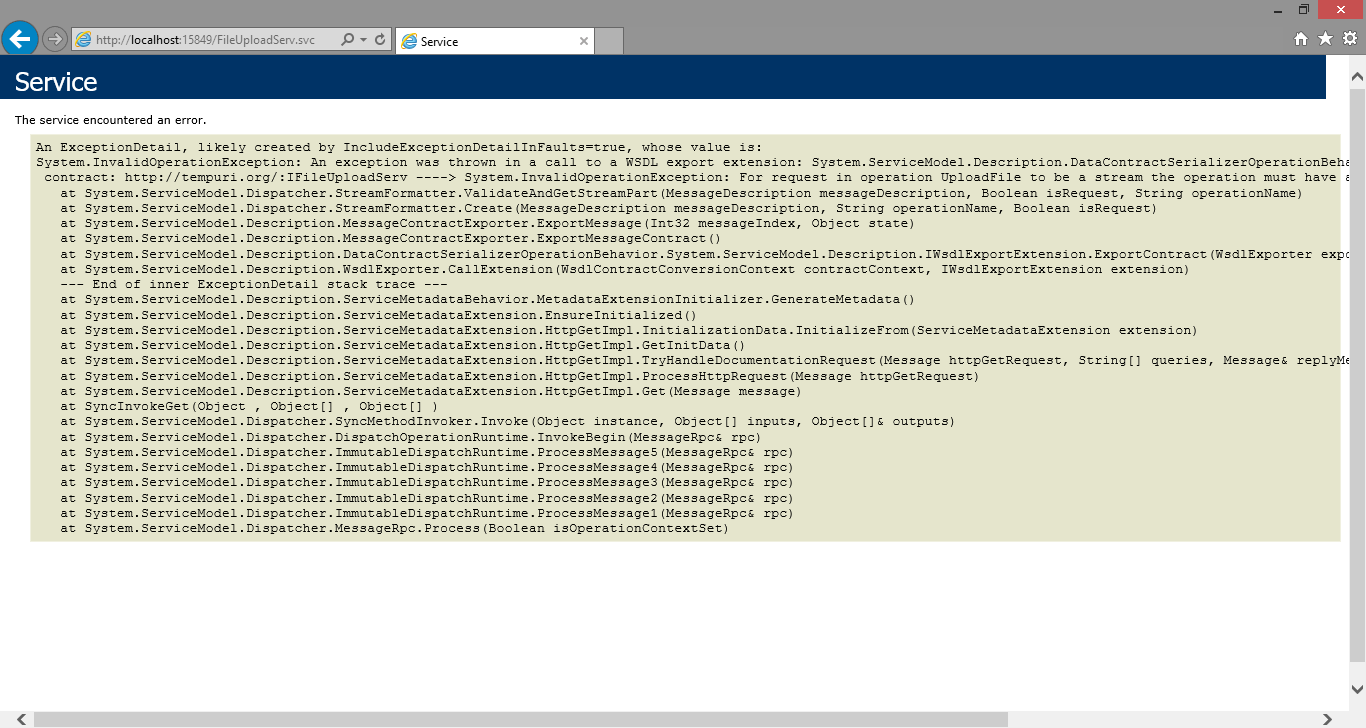
Task: Open a new blank tab
Action: [609, 41]
